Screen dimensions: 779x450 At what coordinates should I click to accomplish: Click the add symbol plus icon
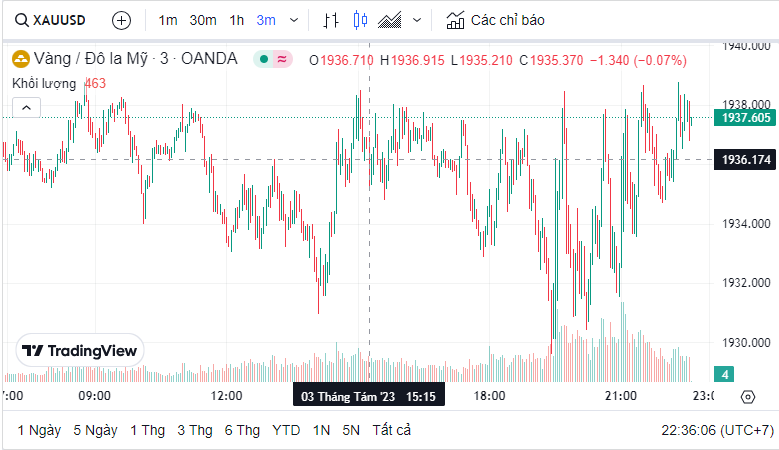pyautogui.click(x=121, y=20)
